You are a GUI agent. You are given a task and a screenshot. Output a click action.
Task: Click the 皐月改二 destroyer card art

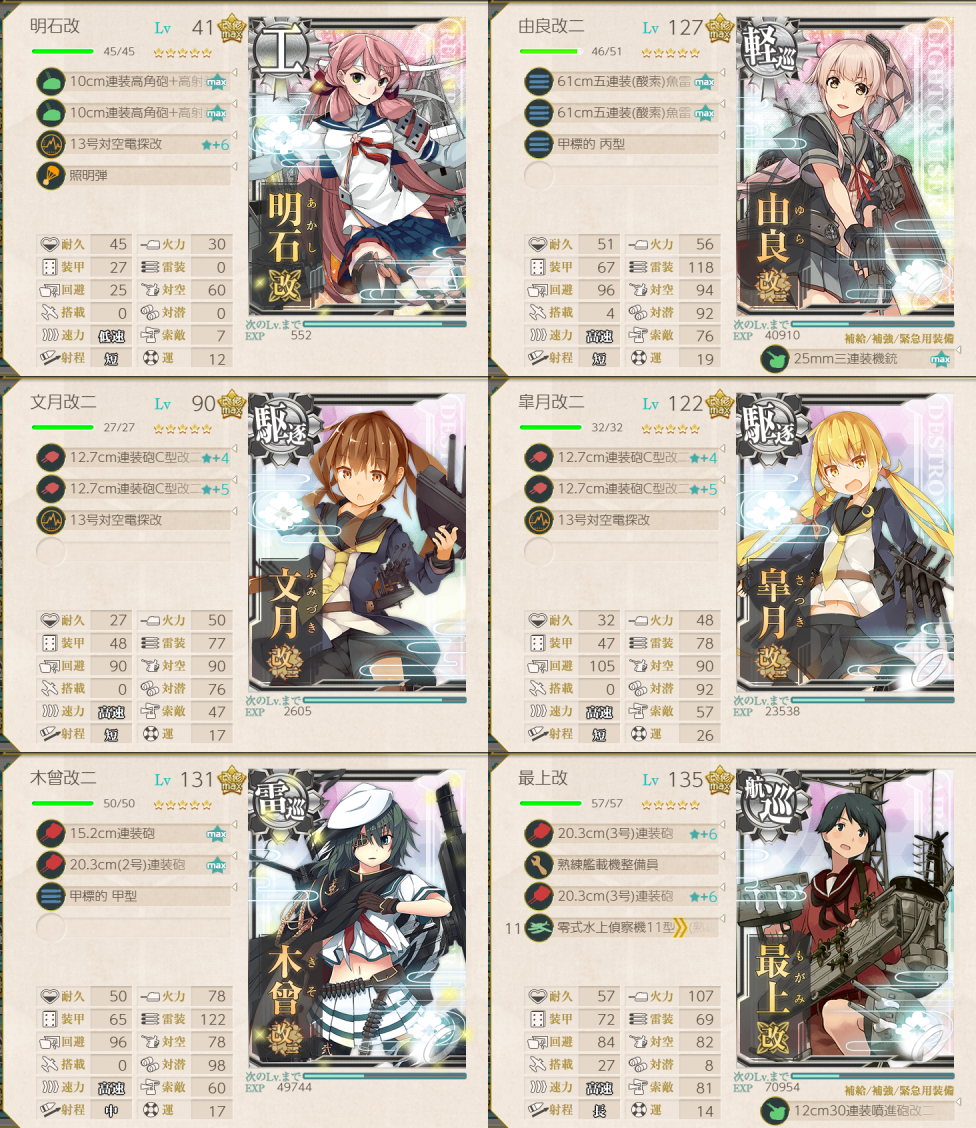(846, 542)
